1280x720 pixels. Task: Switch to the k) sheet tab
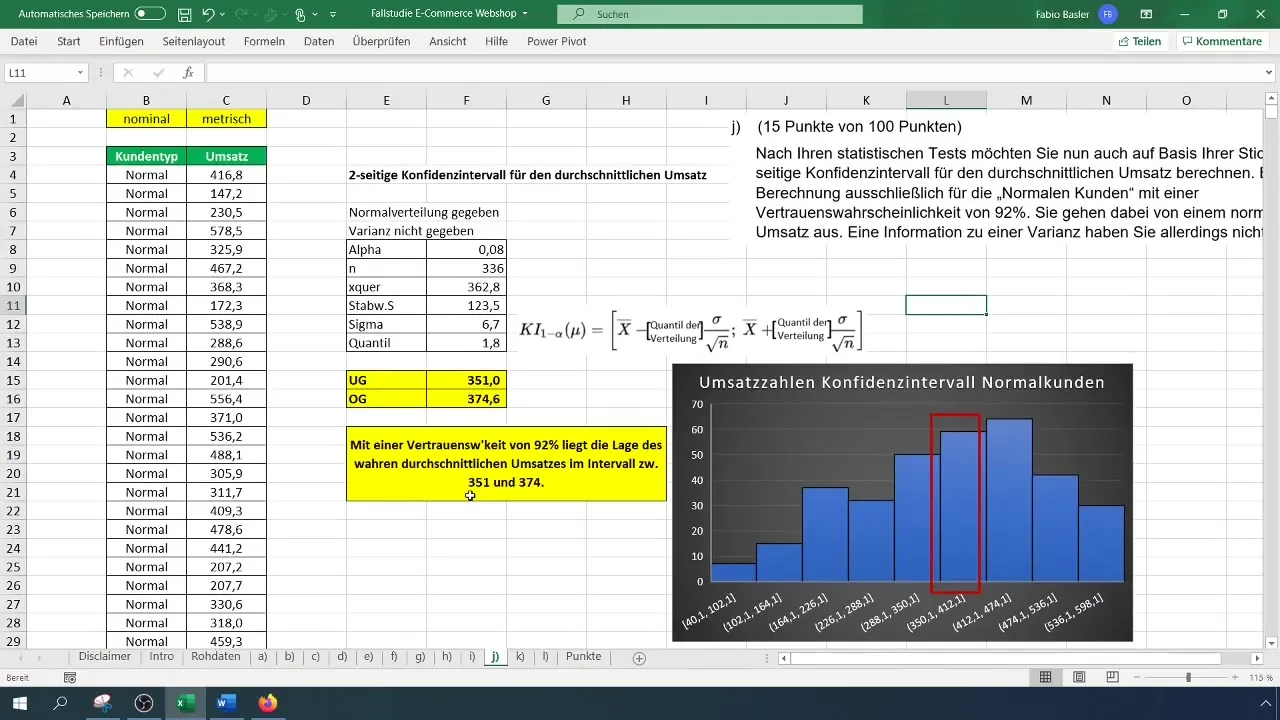(520, 657)
